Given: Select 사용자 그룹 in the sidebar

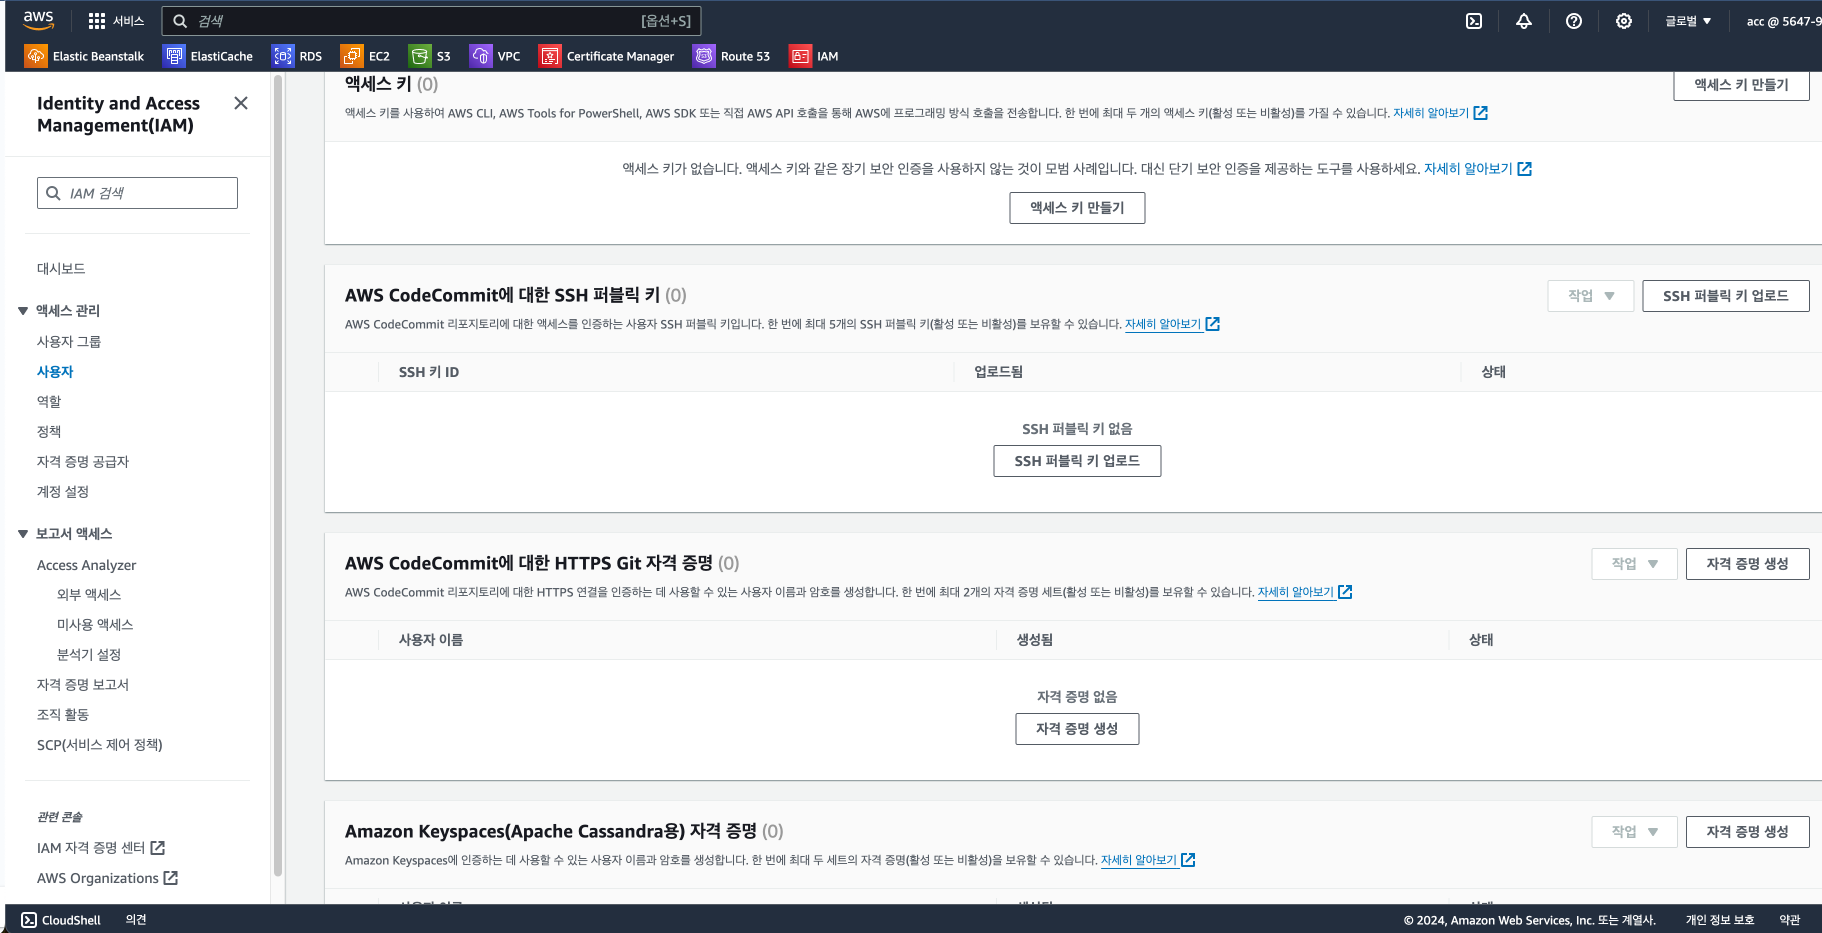Looking at the screenshot, I should (x=69, y=342).
